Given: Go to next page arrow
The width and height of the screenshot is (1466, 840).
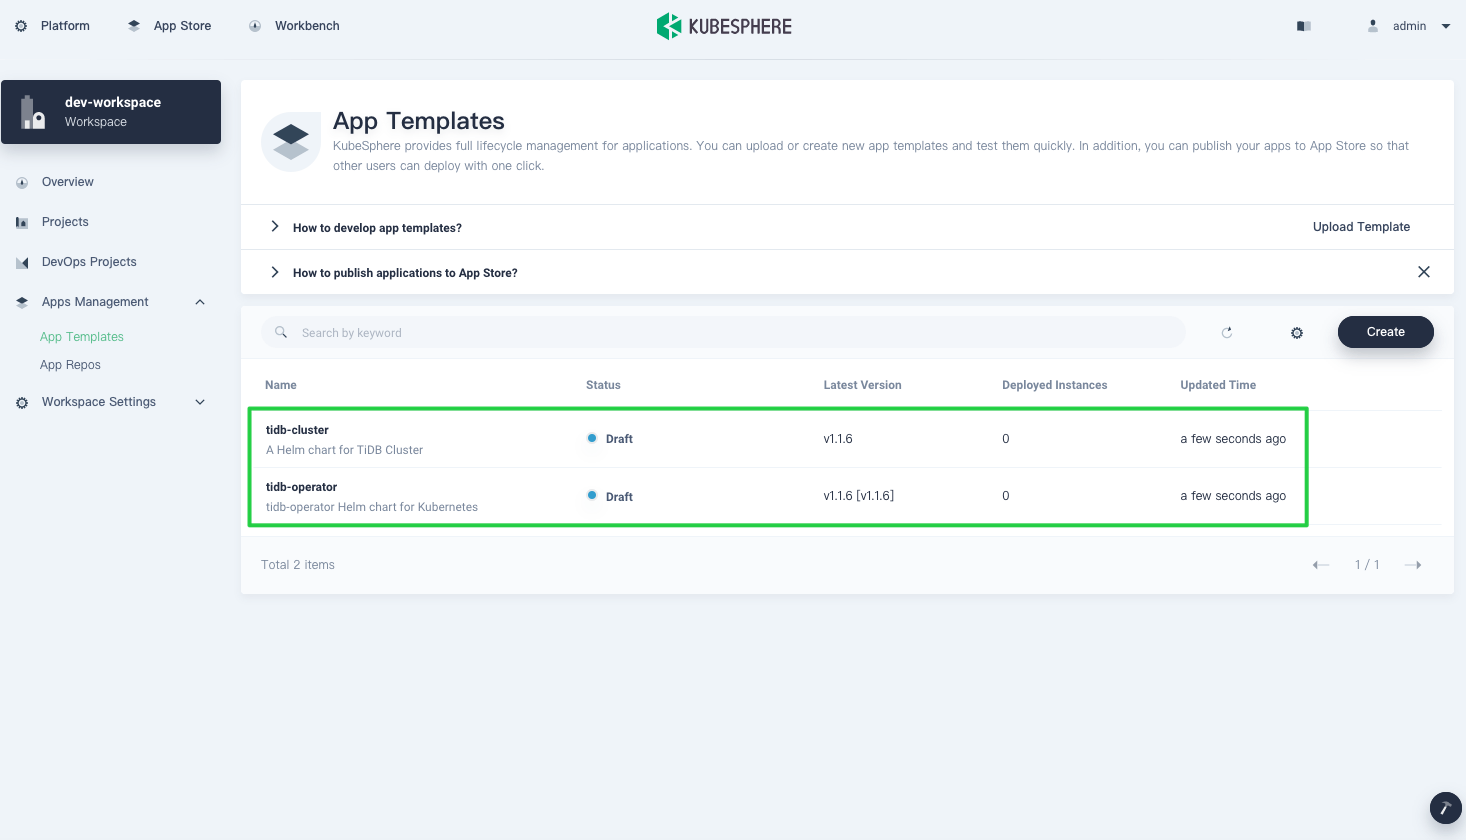Looking at the screenshot, I should [x=1413, y=565].
